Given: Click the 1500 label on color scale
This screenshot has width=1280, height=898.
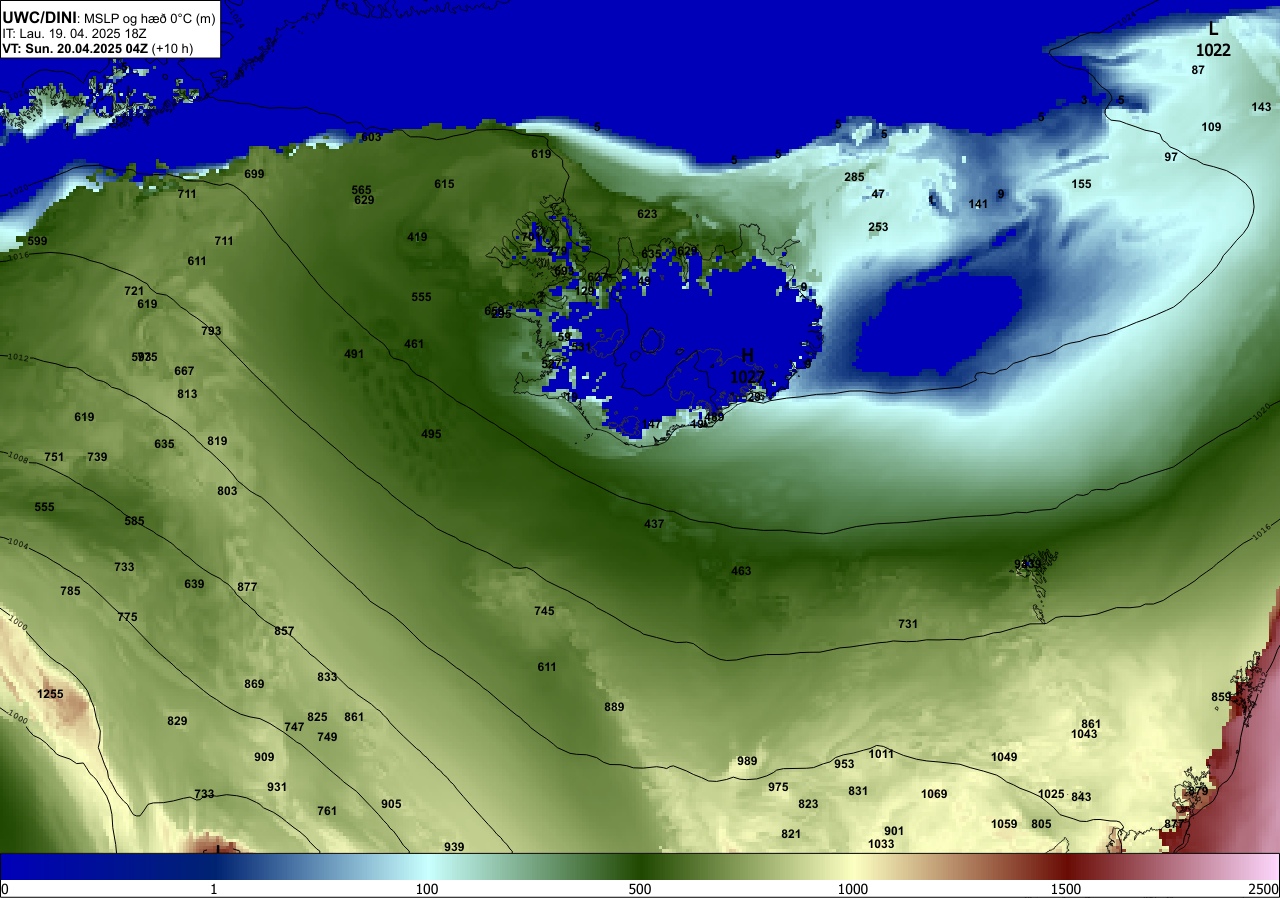Looking at the screenshot, I should pos(1066,889).
